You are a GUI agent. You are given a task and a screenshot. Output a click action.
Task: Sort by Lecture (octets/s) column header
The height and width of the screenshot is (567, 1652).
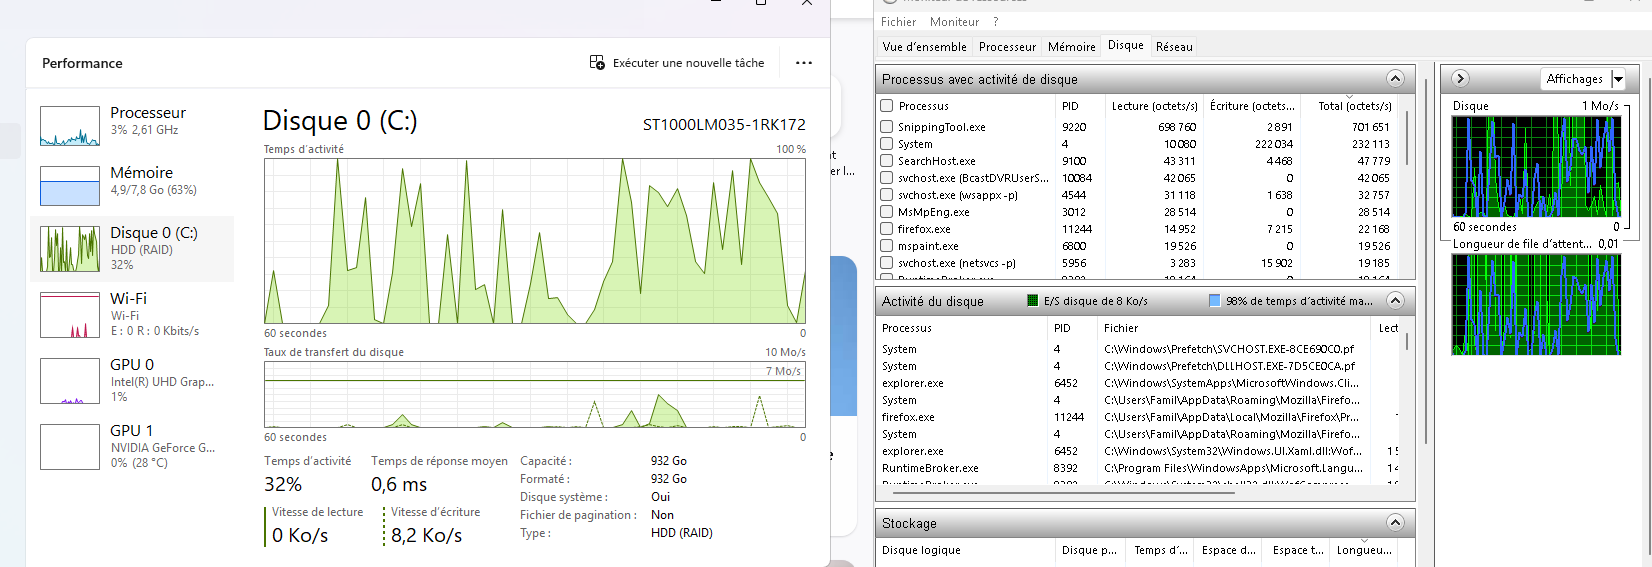coord(1154,106)
